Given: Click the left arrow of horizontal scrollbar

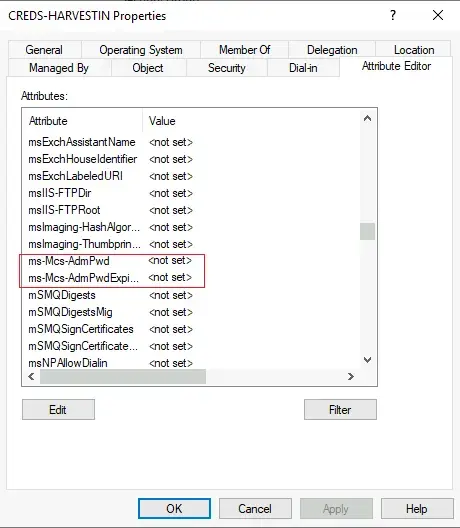Looking at the screenshot, I should (31, 376).
